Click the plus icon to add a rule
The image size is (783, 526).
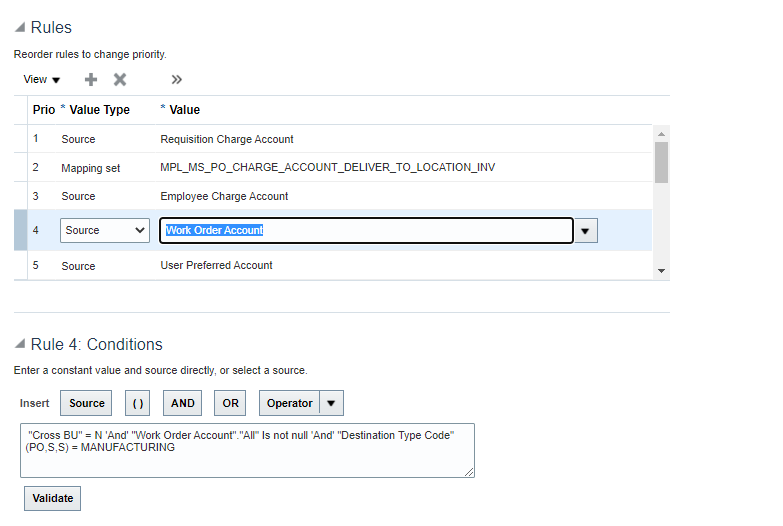click(91, 79)
